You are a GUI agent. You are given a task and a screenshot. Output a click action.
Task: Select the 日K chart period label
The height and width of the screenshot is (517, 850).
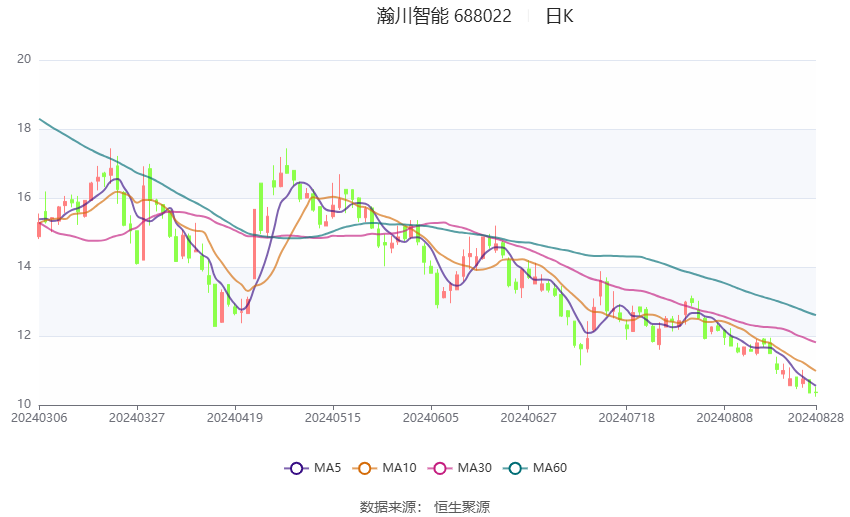pos(559,16)
